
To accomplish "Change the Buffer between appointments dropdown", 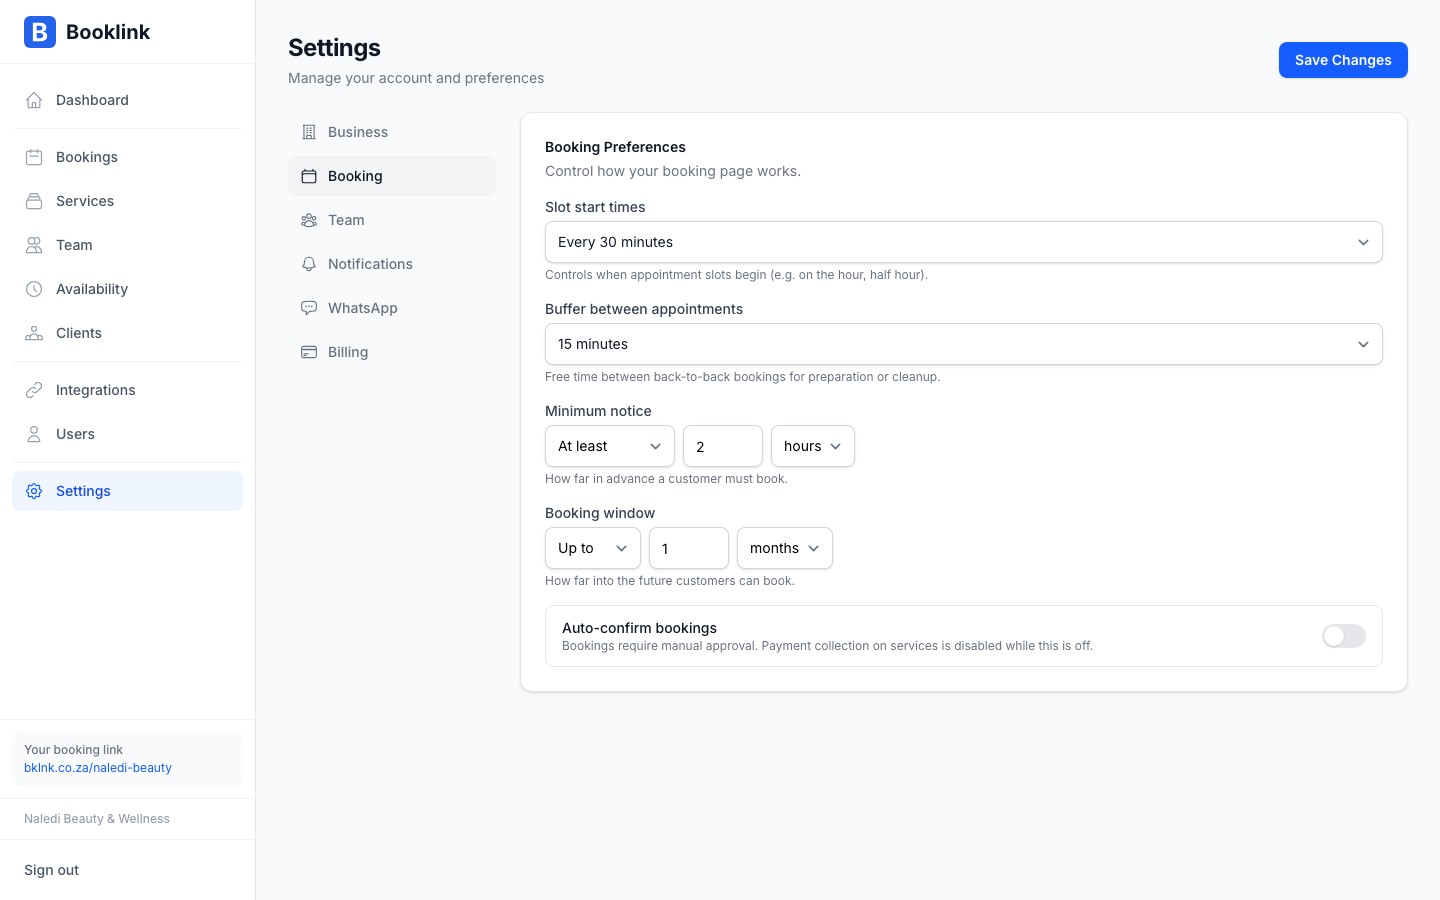I will (x=963, y=344).
